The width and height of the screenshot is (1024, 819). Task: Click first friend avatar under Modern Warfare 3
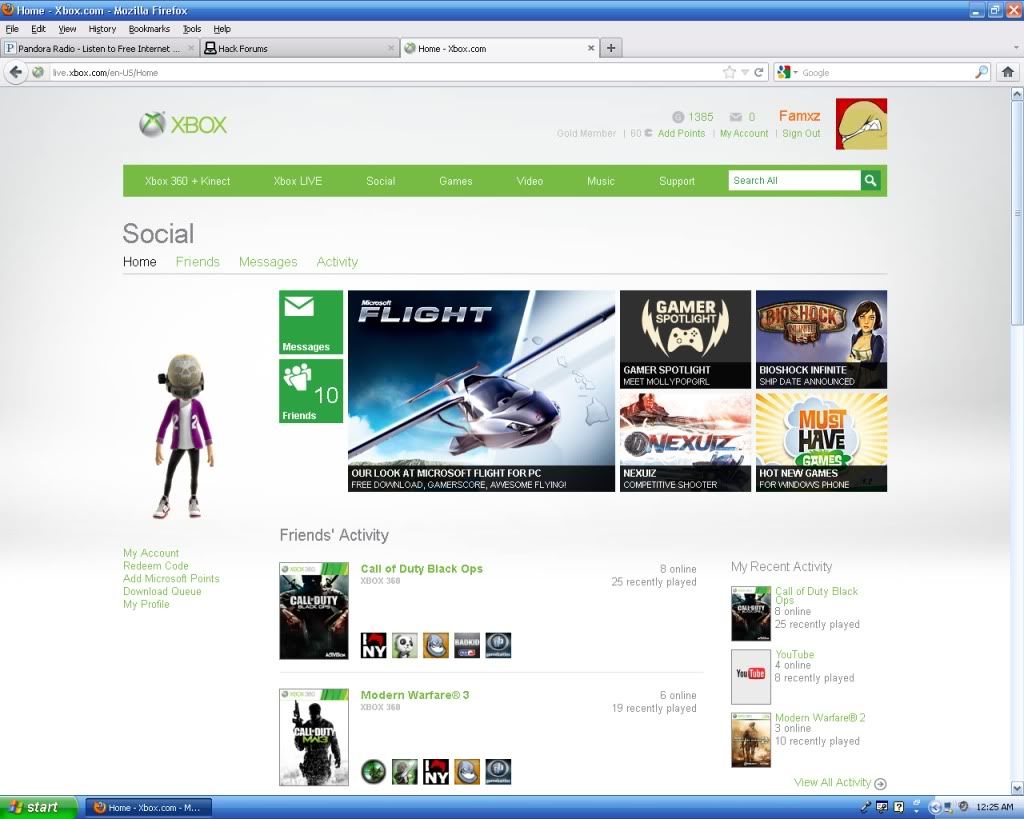click(x=374, y=771)
